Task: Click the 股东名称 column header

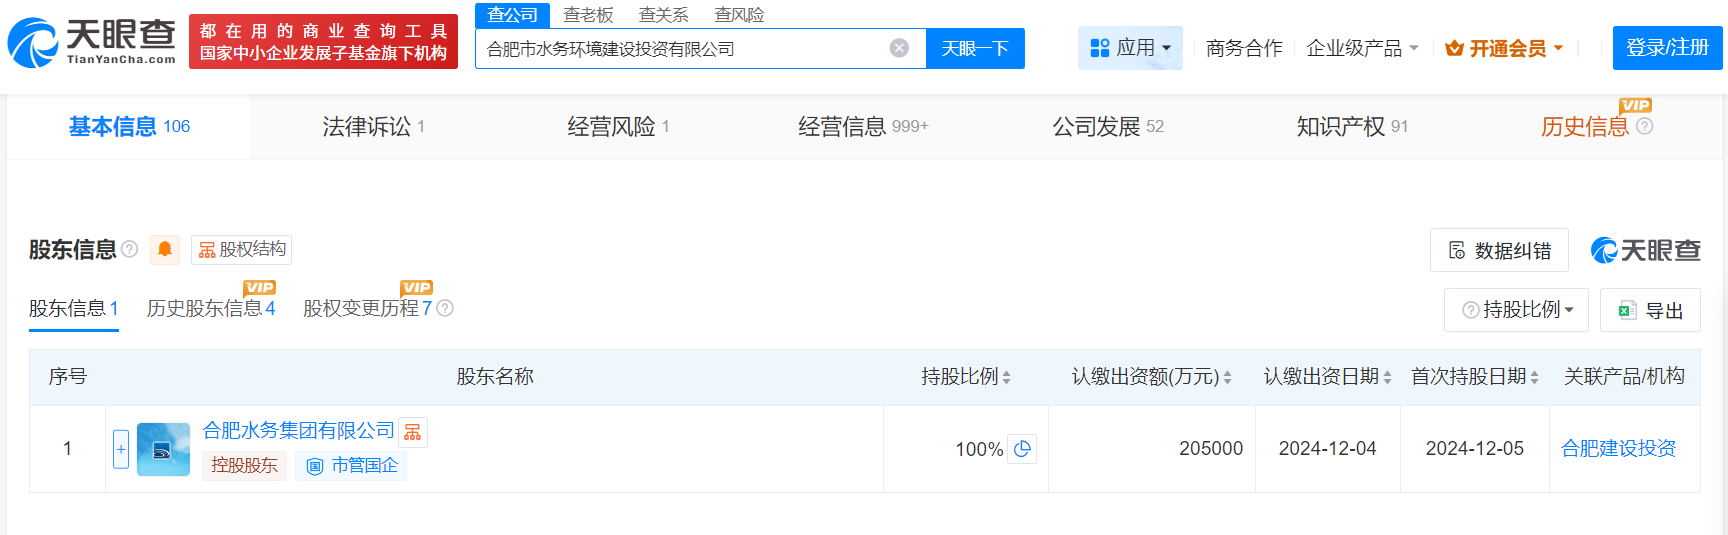Action: pyautogui.click(x=495, y=377)
